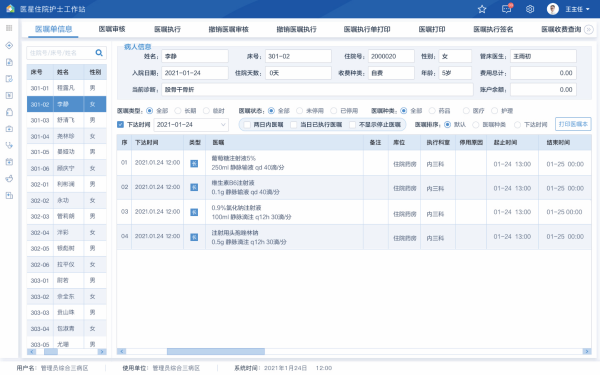The image size is (600, 375).
Task: Click orders table scrollbar right arrow
Action: tap(587, 351)
